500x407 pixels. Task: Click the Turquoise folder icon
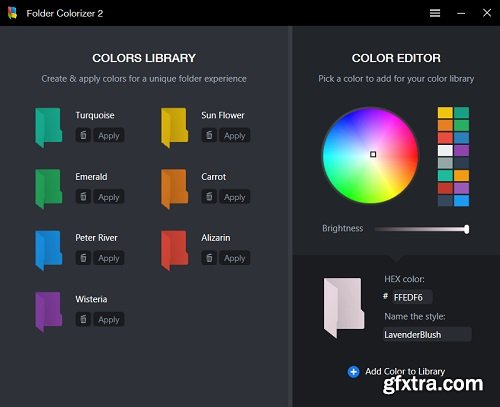point(49,127)
